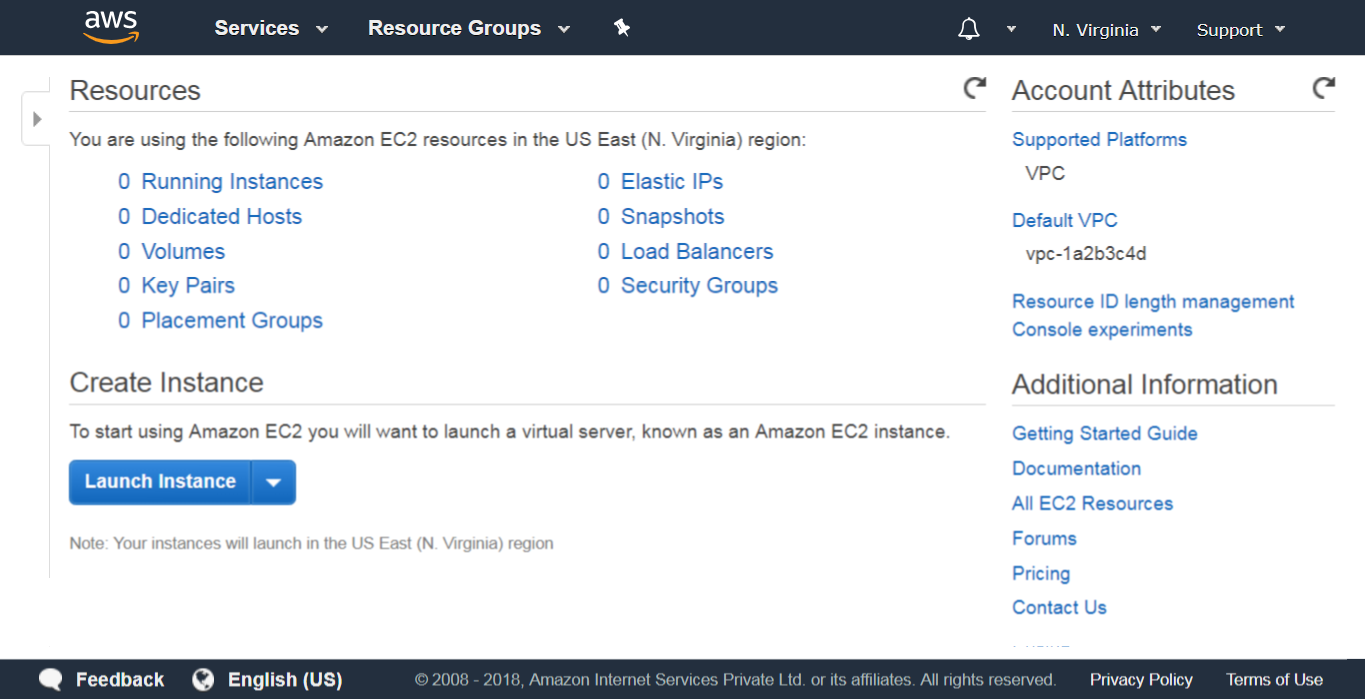1366x699 pixels.
Task: Open Documentation link
Action: [x=1076, y=469]
